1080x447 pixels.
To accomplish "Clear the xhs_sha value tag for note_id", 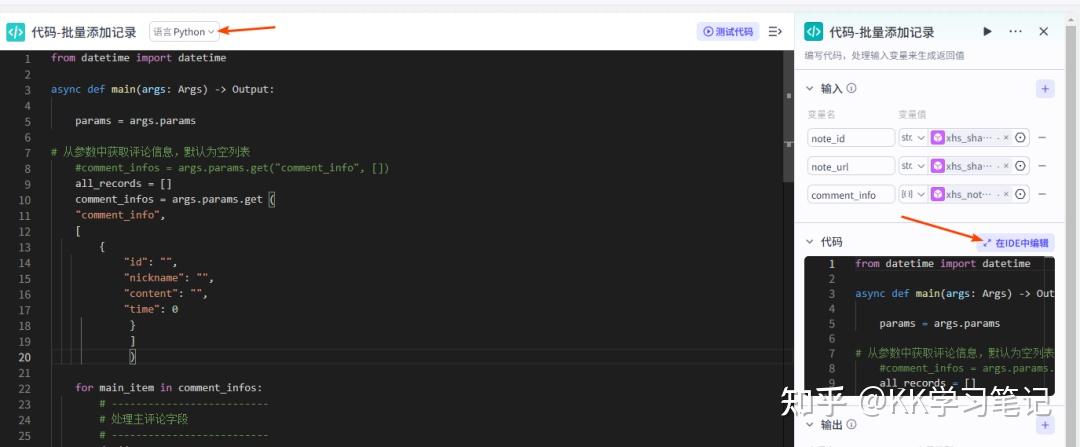I will point(1006,138).
